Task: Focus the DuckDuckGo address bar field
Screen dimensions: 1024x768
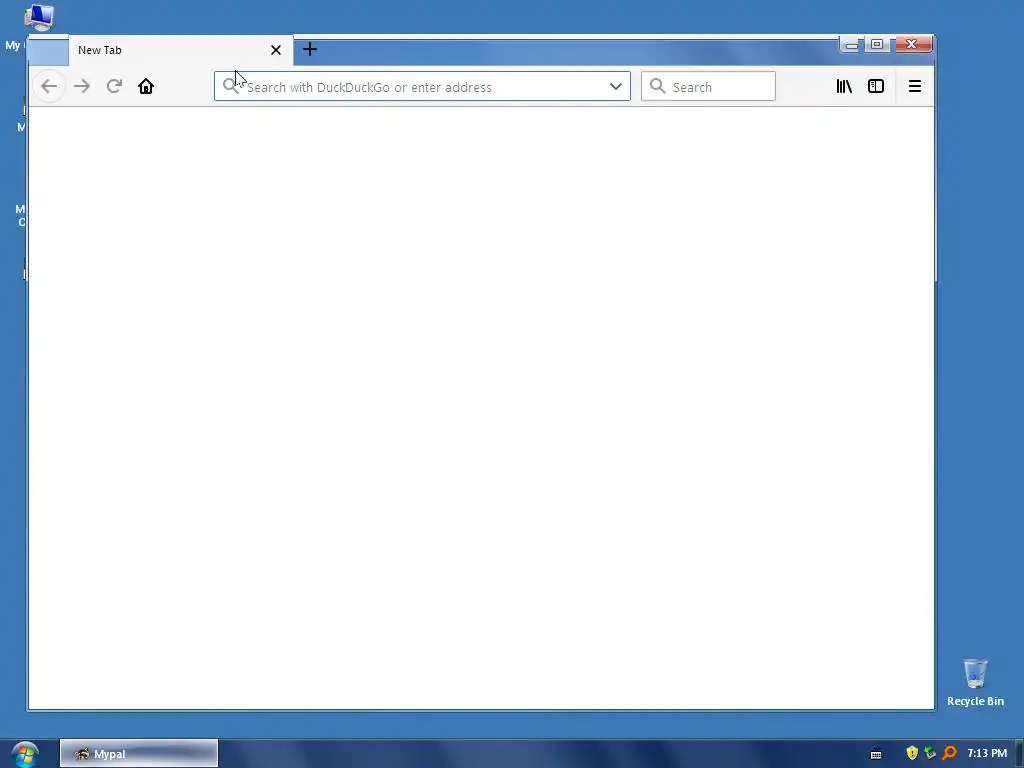Action: (x=422, y=86)
